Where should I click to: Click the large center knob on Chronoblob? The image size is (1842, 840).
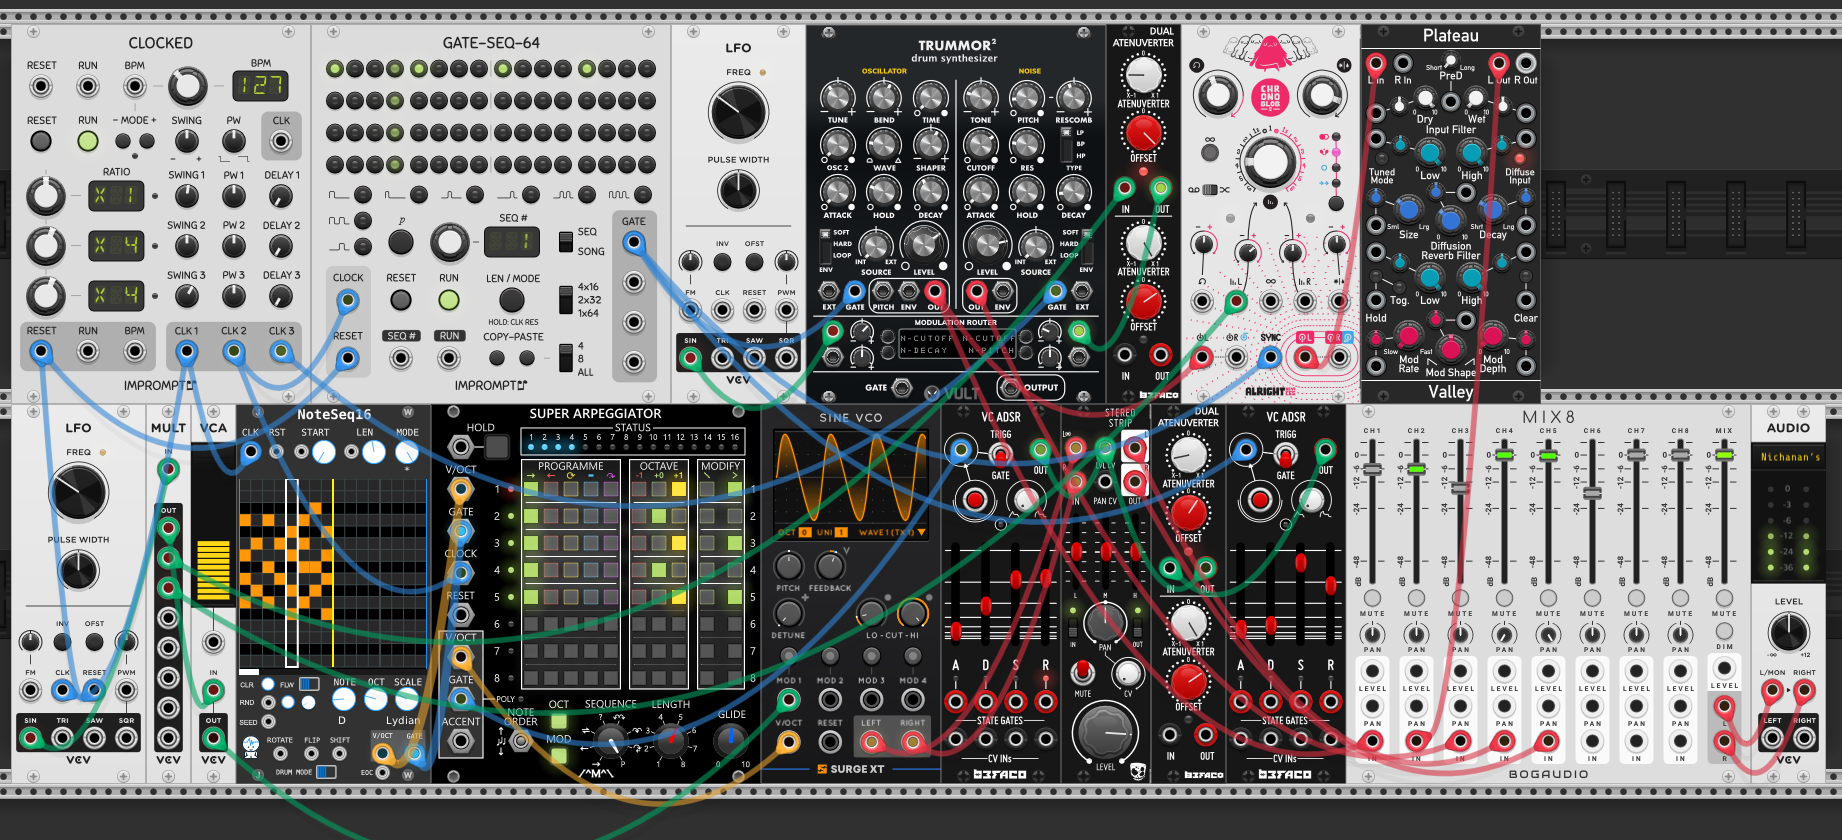coord(1269,160)
